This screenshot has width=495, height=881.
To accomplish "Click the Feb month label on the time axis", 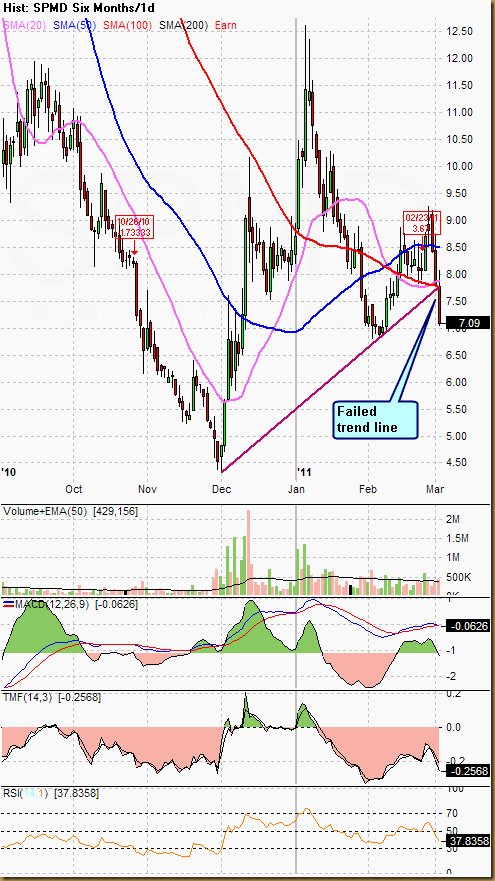I will (368, 488).
